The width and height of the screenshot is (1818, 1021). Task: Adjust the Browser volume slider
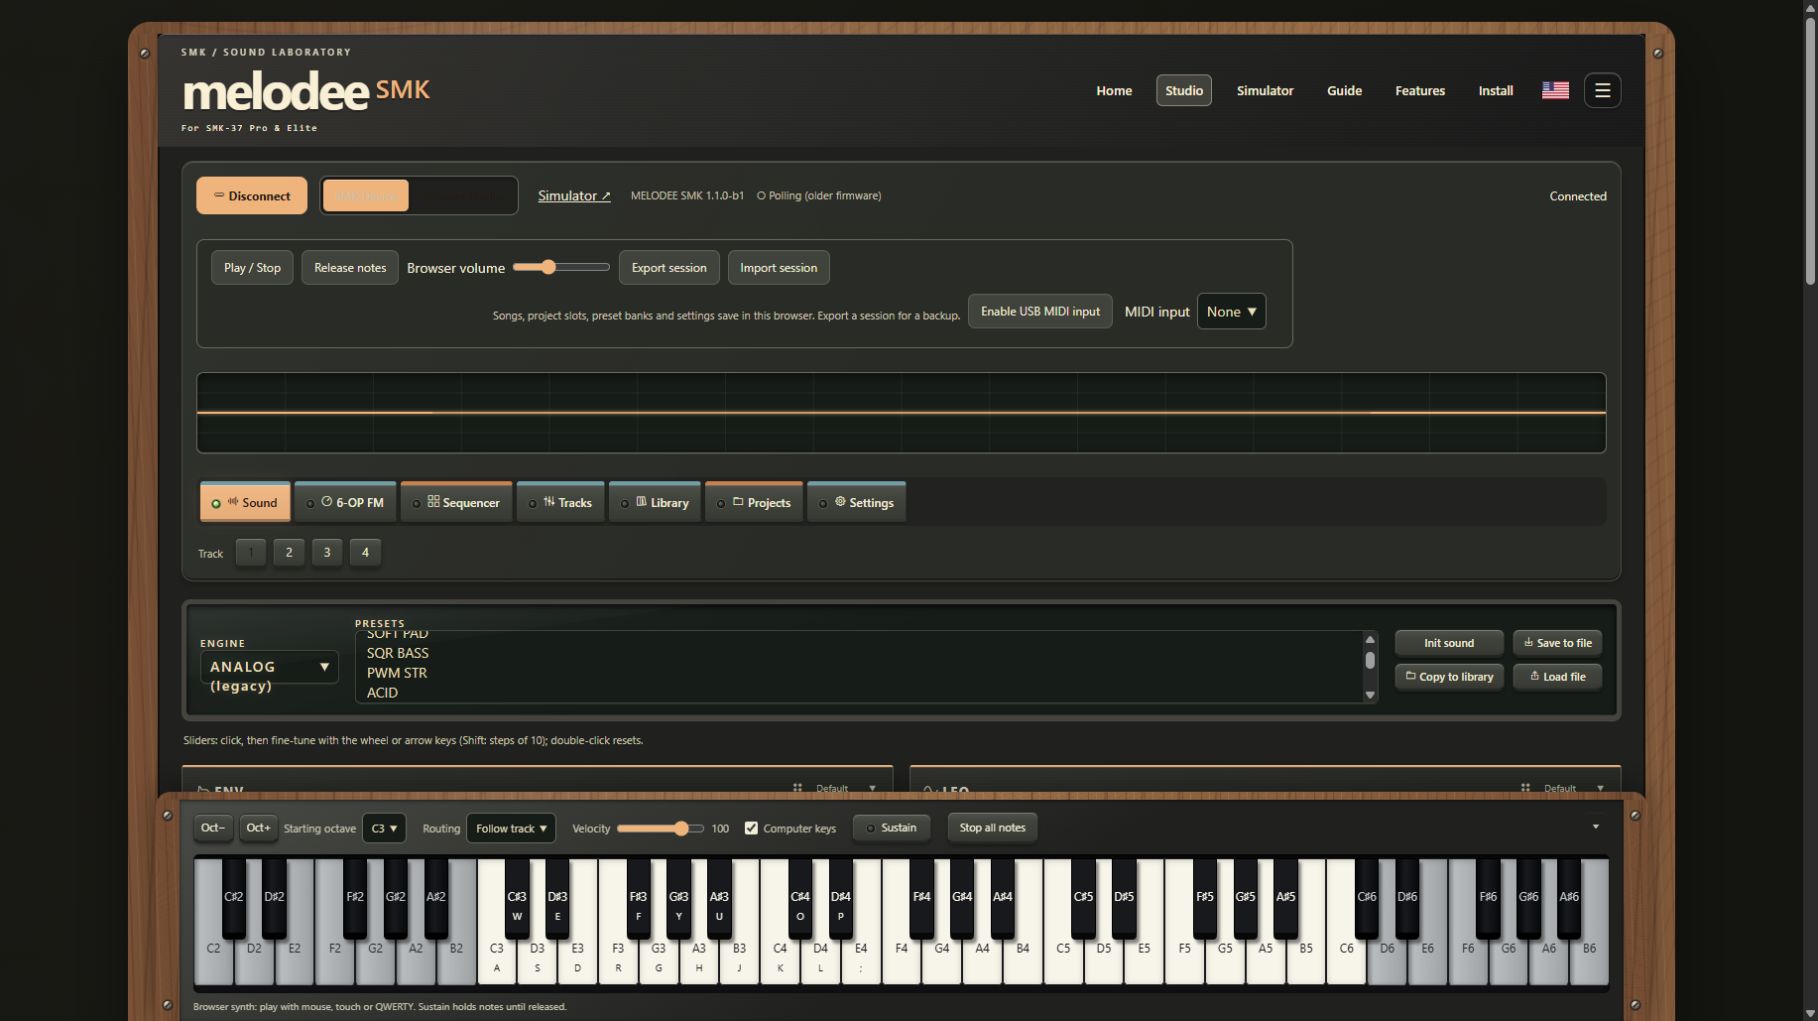click(x=561, y=267)
